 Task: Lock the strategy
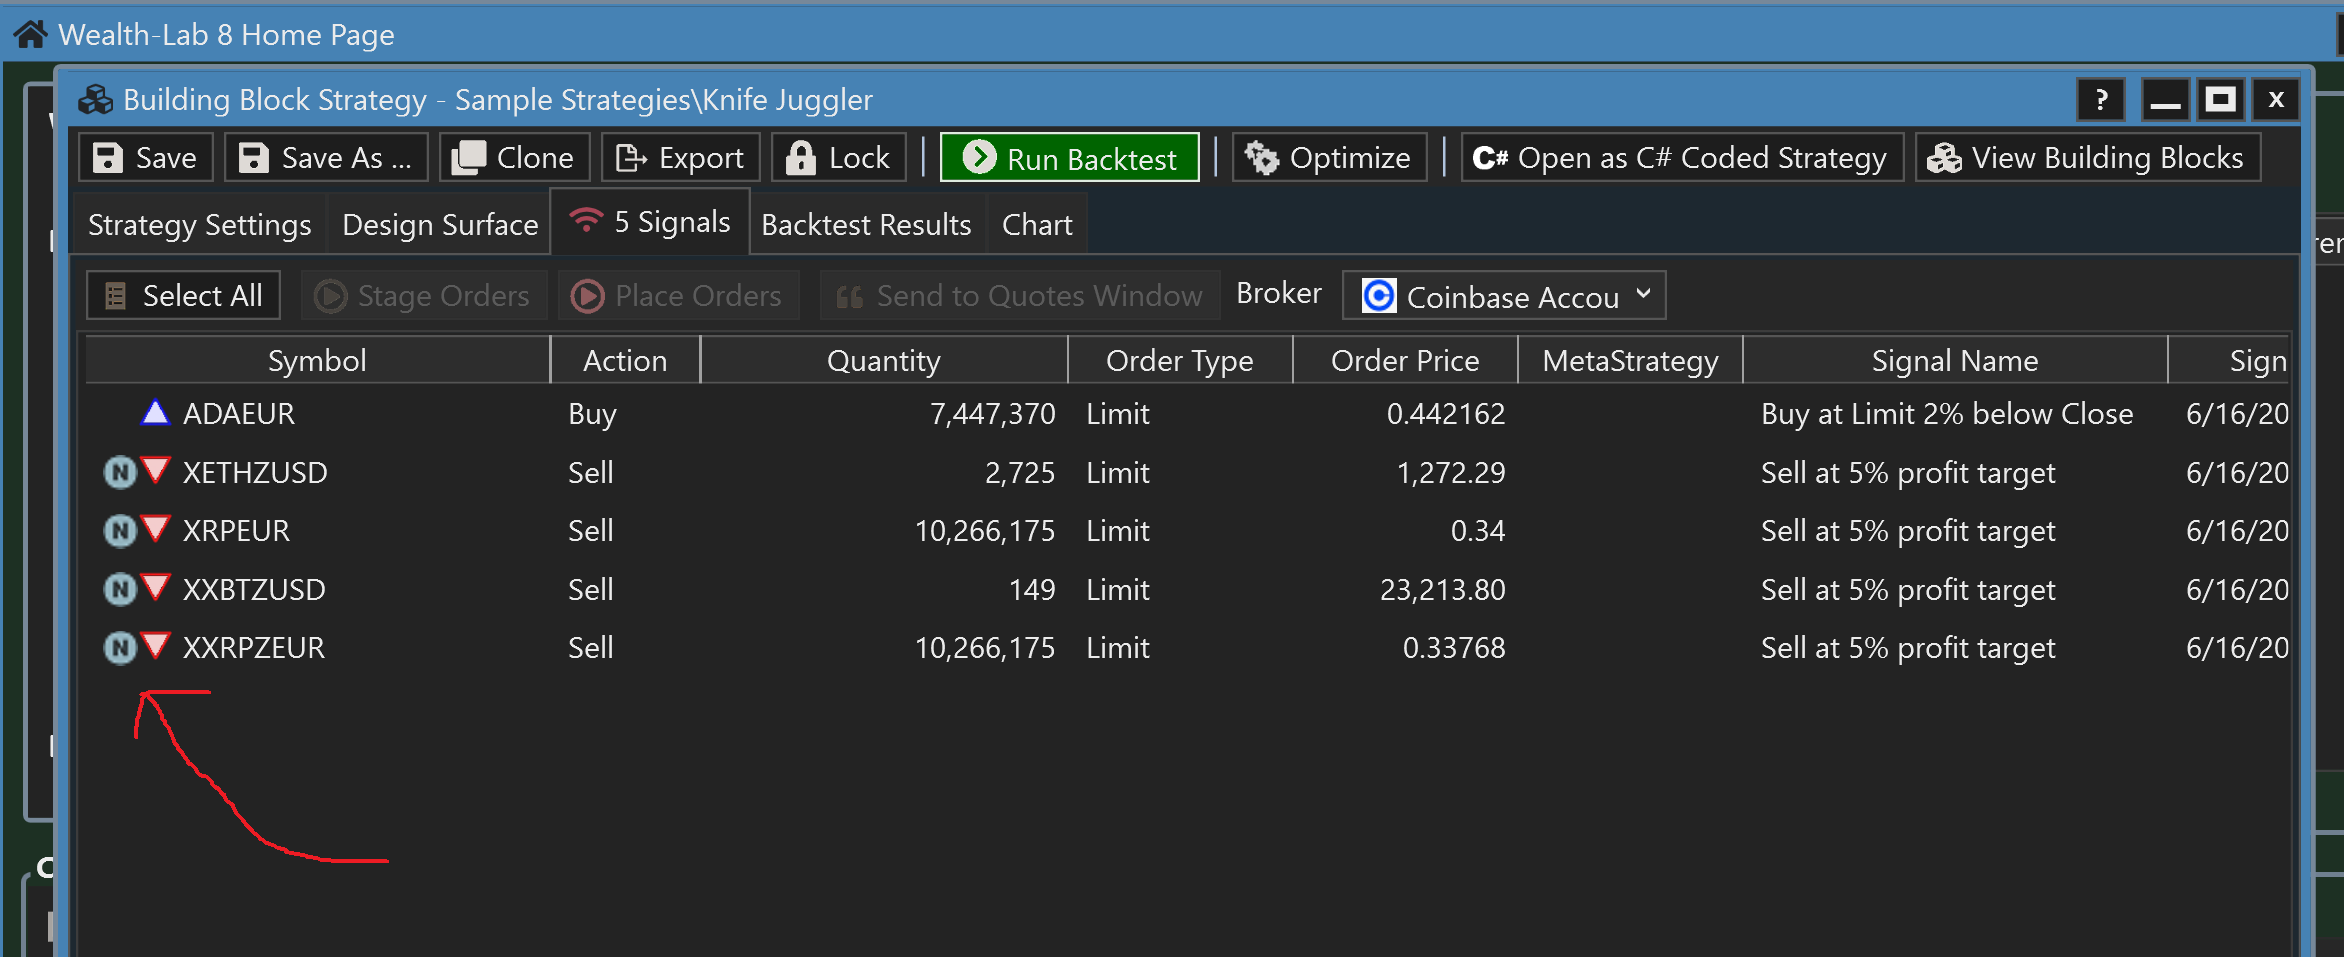839,157
